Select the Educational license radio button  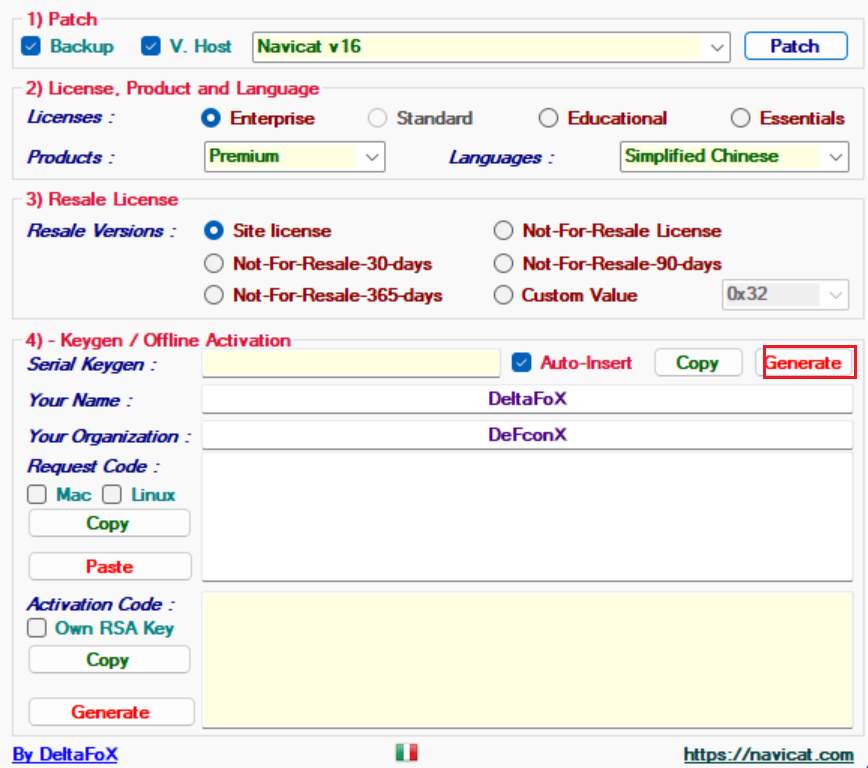click(548, 118)
